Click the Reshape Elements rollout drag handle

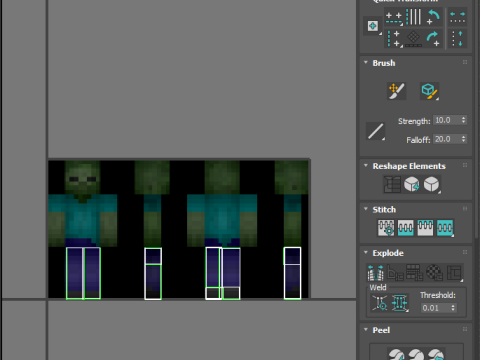[465, 165]
